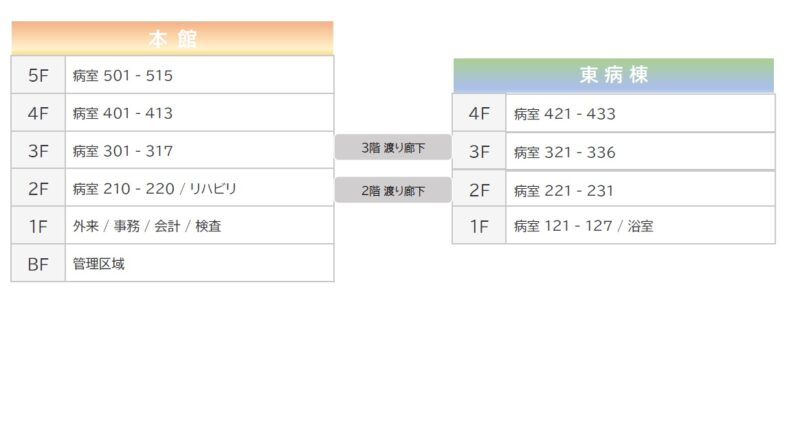Open 病室 221 - 231 row
This screenshot has height=445, width=800.
(x=640, y=190)
